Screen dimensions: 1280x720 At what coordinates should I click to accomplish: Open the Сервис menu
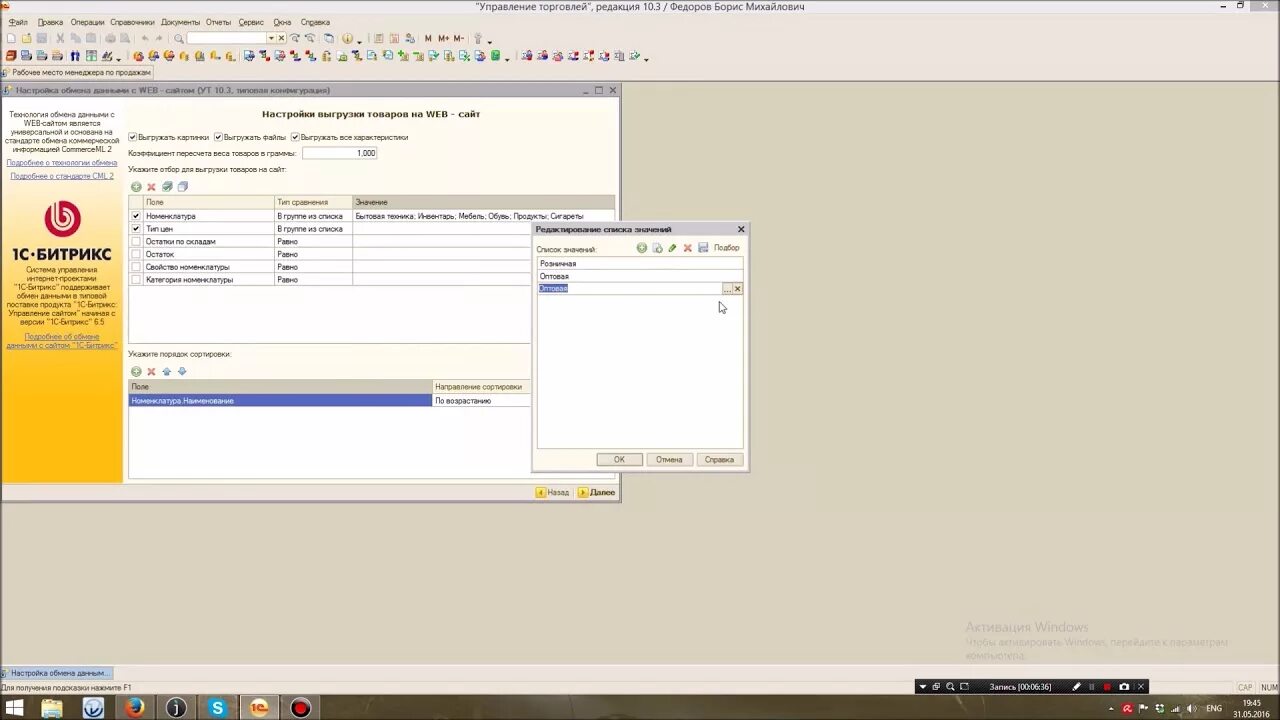tap(251, 22)
